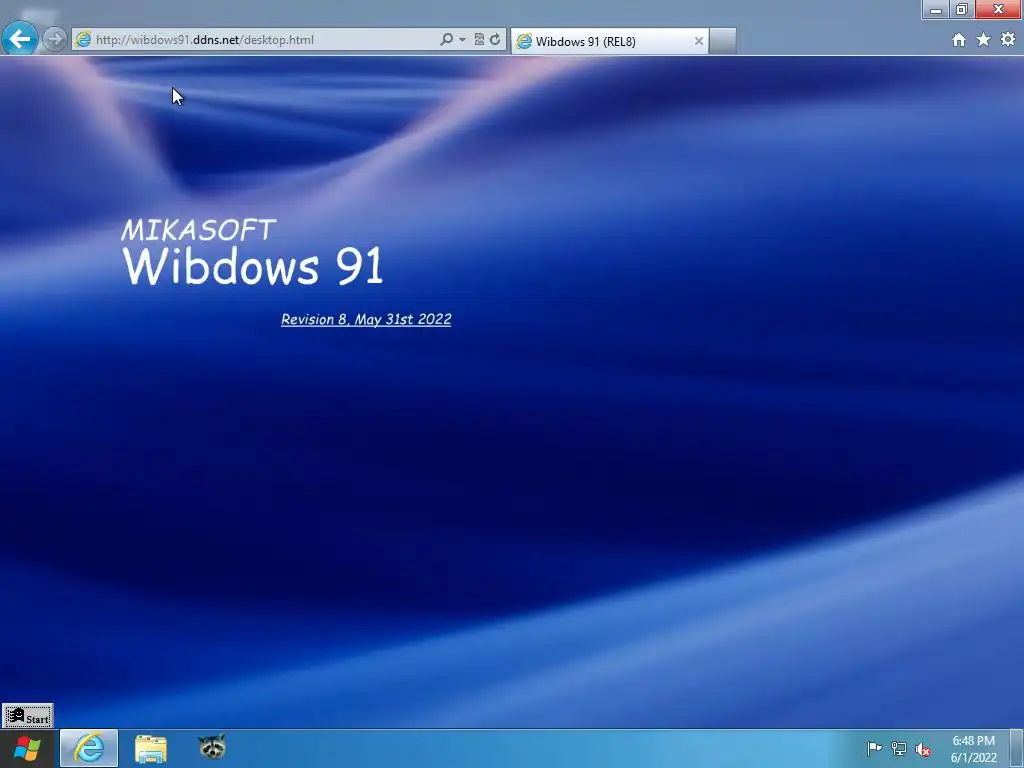
Task: Close the Wibdows 91 (REL8) tab
Action: pos(699,41)
